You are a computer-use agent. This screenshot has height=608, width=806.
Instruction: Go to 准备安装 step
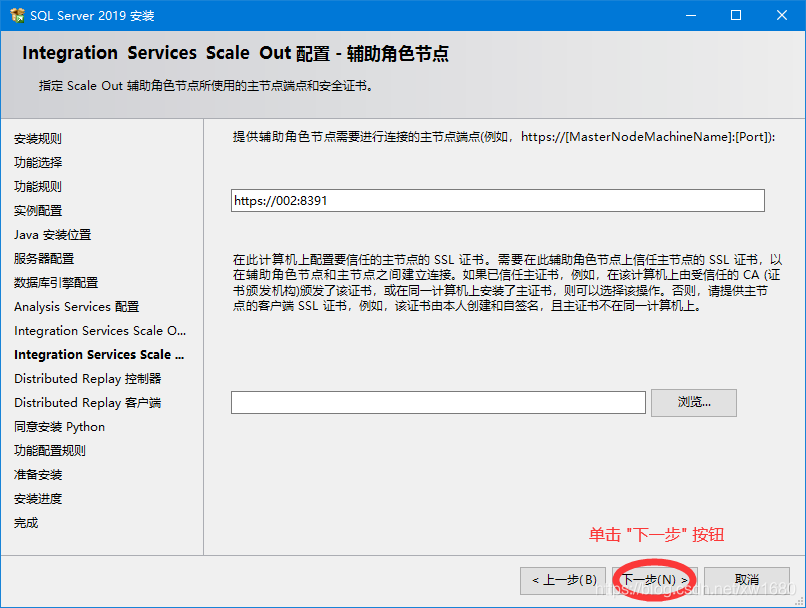38,475
